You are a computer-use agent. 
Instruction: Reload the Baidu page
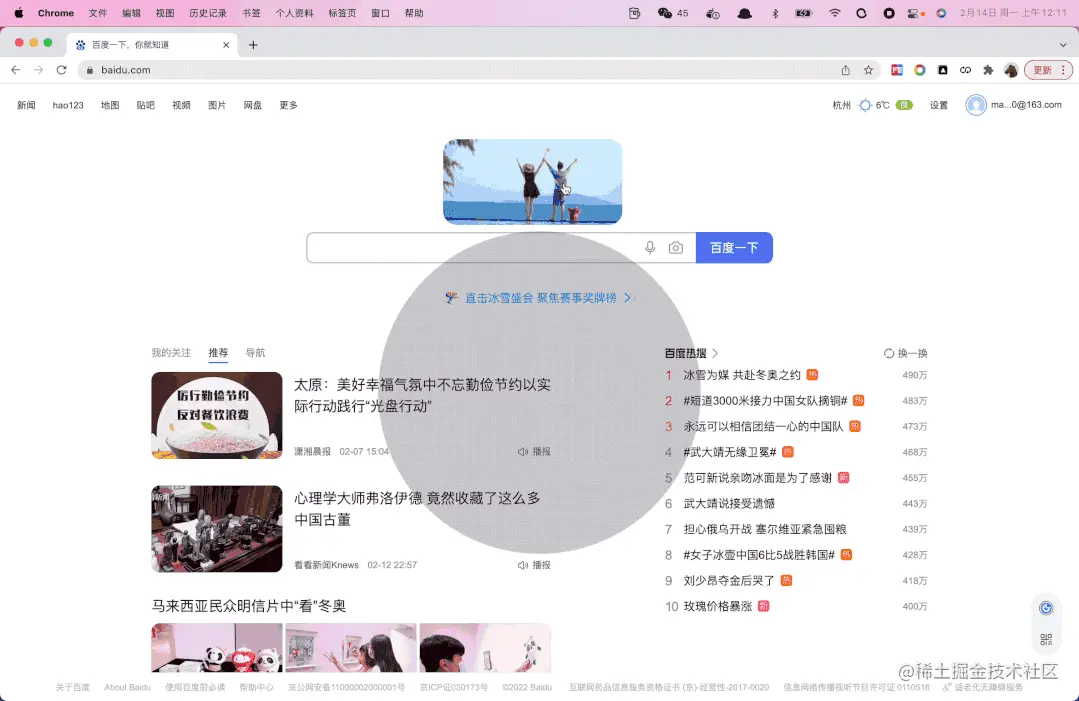tap(61, 70)
